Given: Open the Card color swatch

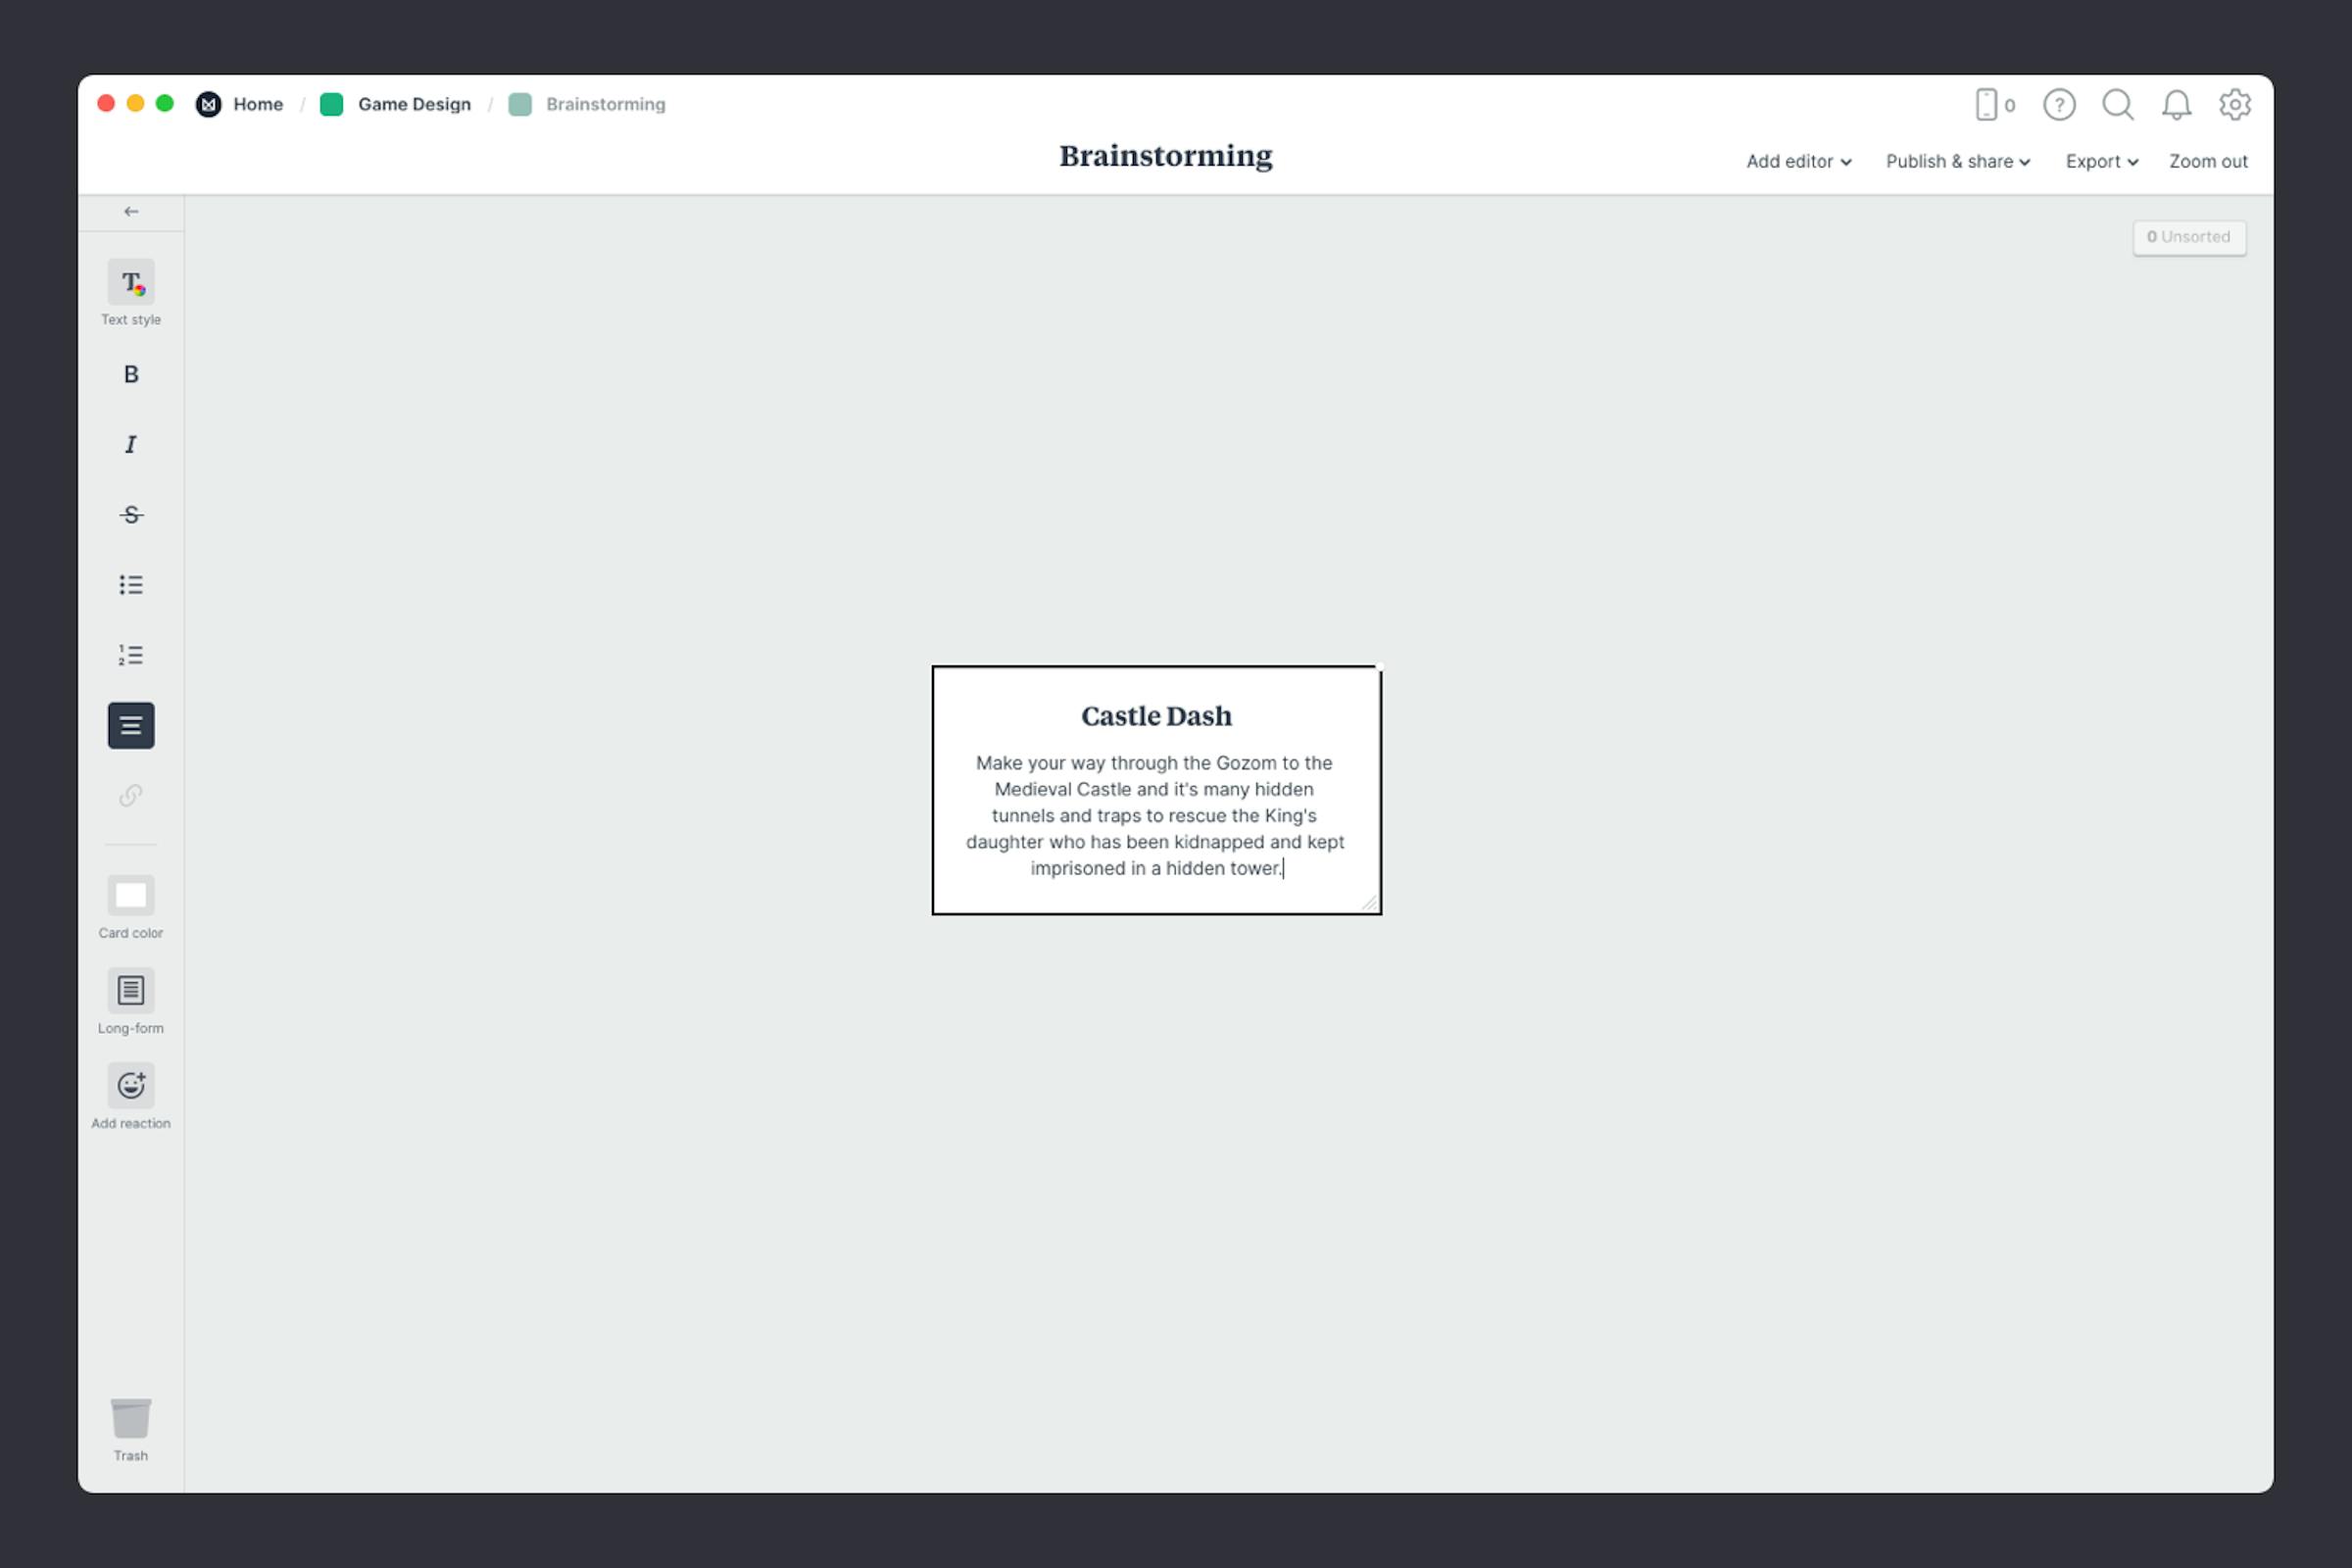Looking at the screenshot, I should [130, 895].
